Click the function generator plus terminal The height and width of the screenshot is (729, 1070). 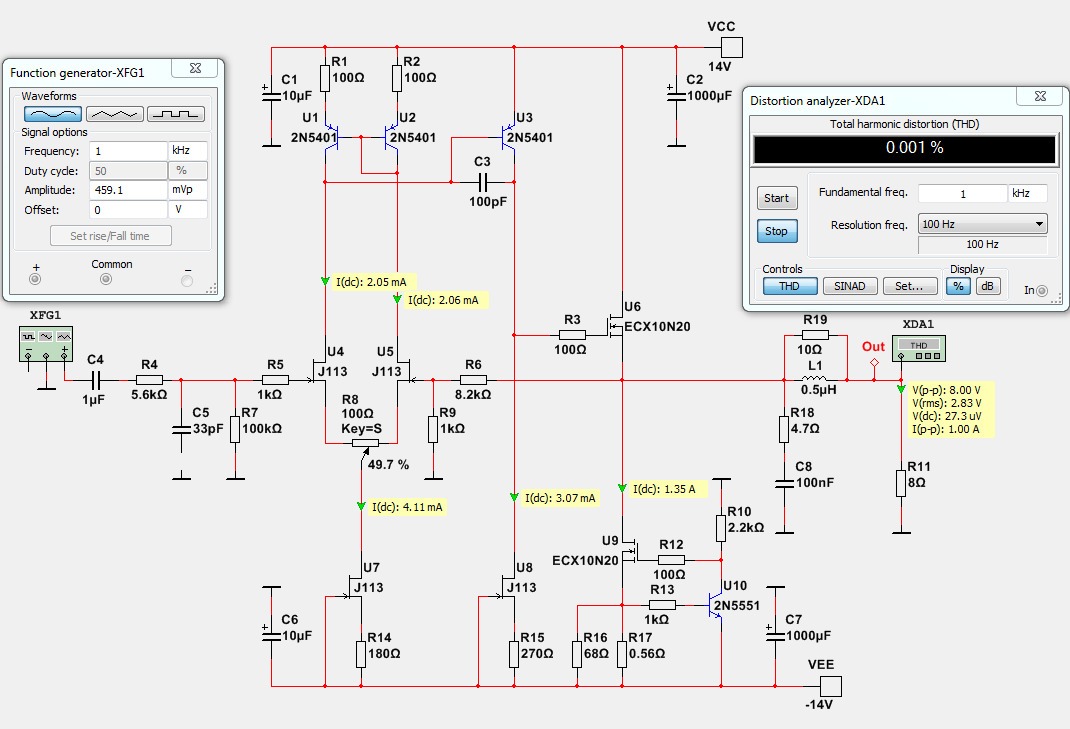pos(35,279)
